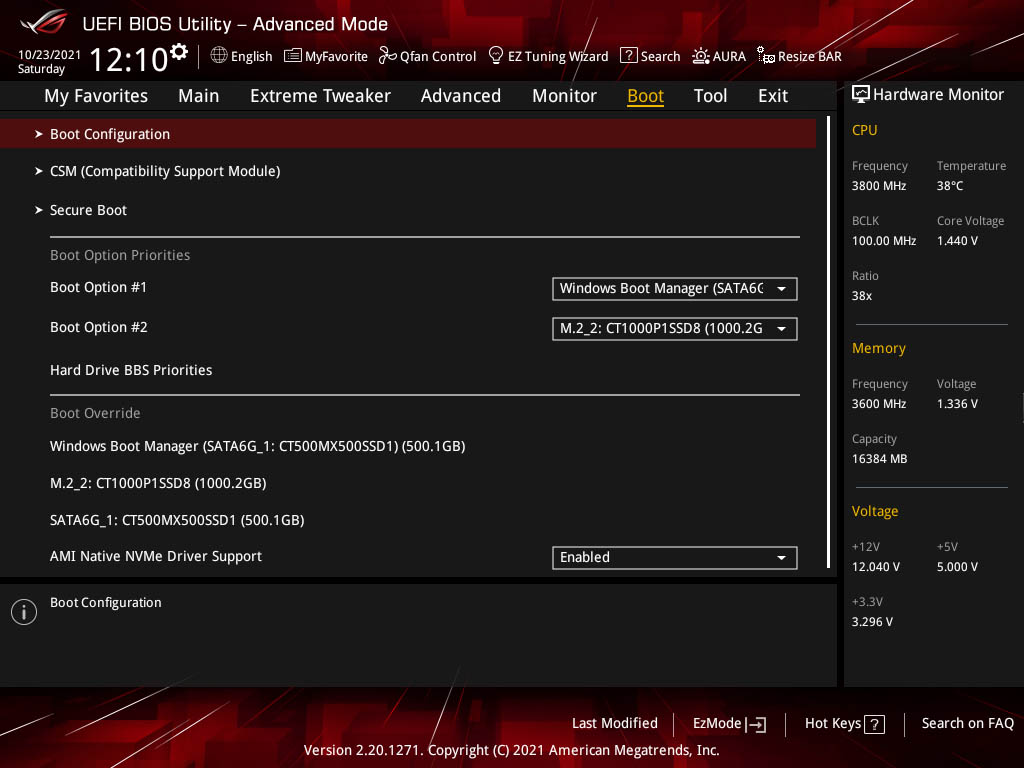This screenshot has height=768, width=1024.
Task: Open the Monitor tab
Action: (x=564, y=96)
